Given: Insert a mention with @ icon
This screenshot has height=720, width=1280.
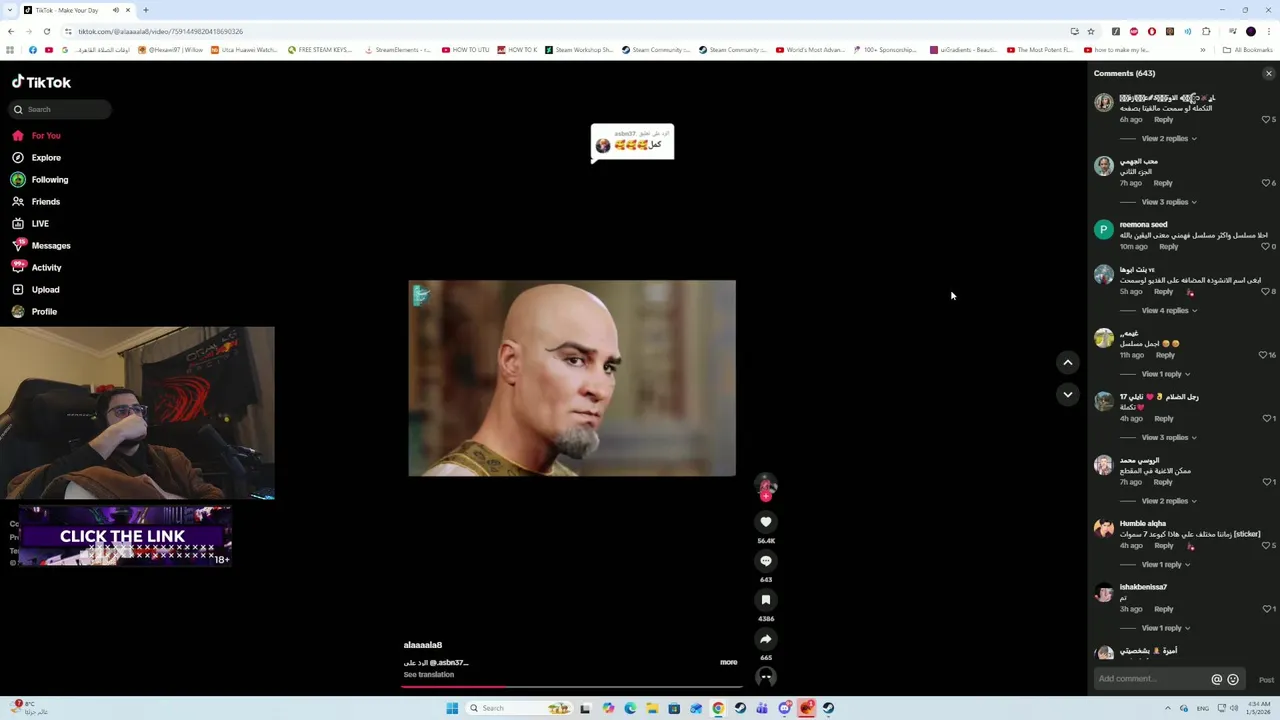Looking at the screenshot, I should coord(1217,679).
